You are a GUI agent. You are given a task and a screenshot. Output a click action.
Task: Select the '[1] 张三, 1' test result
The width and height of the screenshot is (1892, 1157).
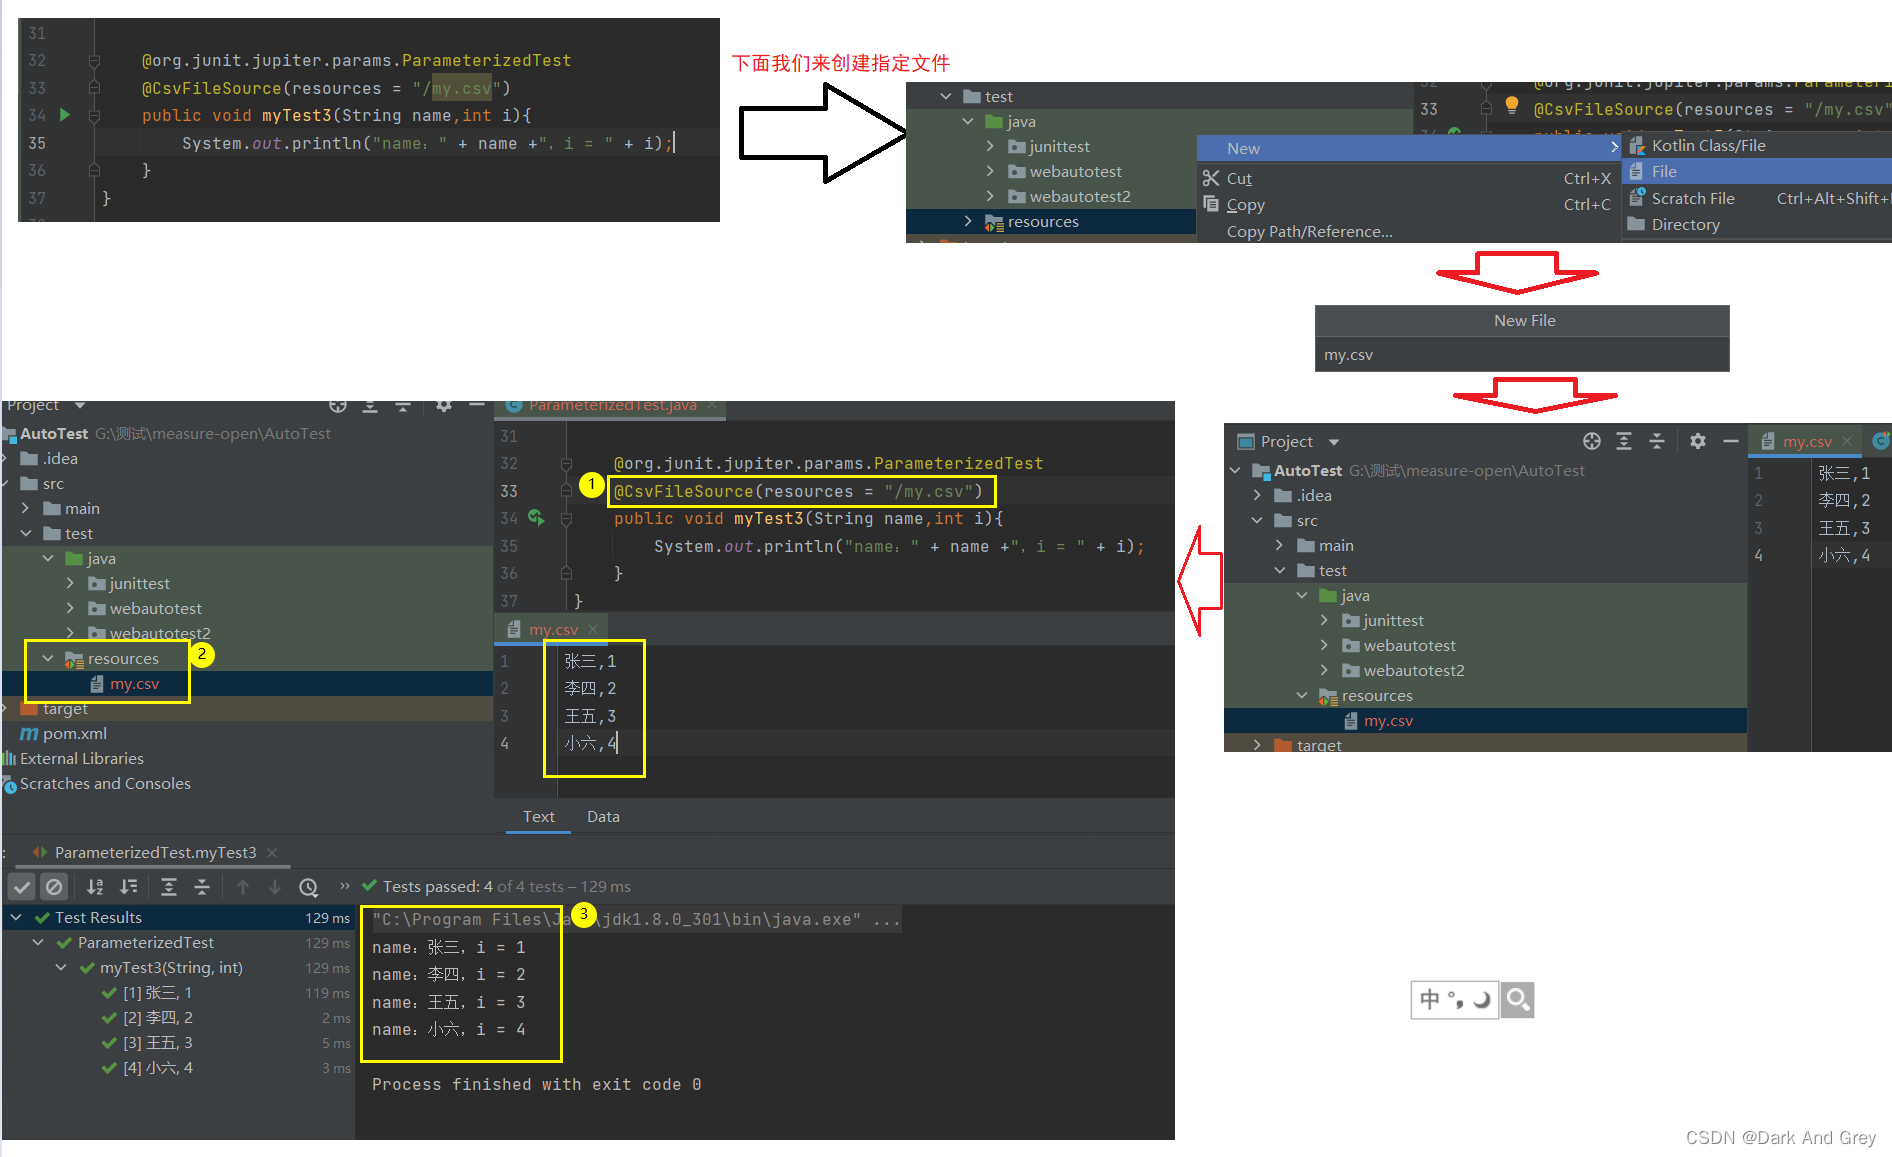point(157,993)
